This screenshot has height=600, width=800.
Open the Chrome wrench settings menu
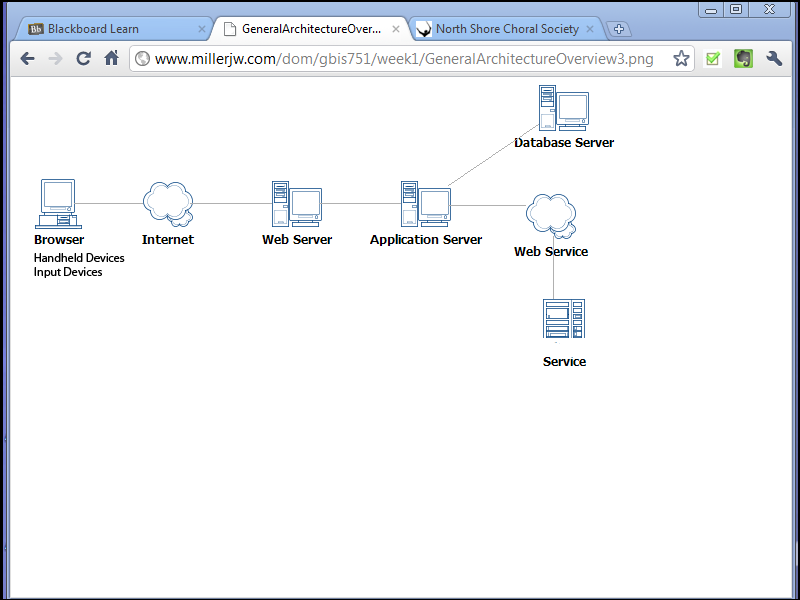click(x=774, y=59)
